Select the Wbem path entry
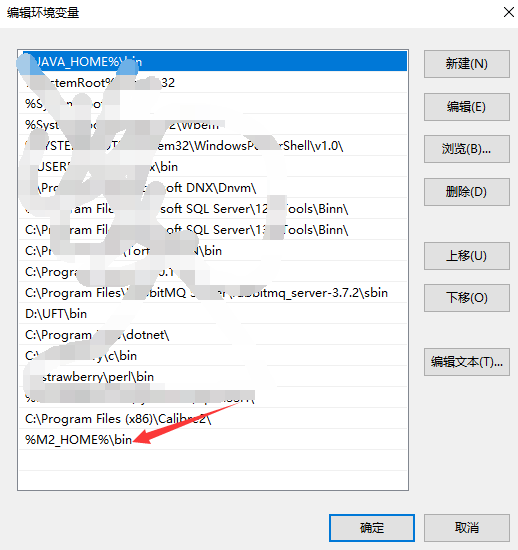This screenshot has width=518, height=550. [x=213, y=125]
